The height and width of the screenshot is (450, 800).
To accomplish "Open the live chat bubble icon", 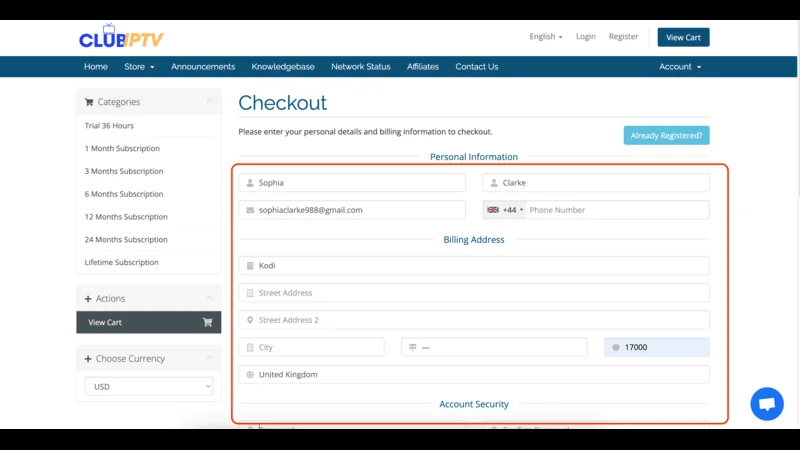I will coord(767,404).
